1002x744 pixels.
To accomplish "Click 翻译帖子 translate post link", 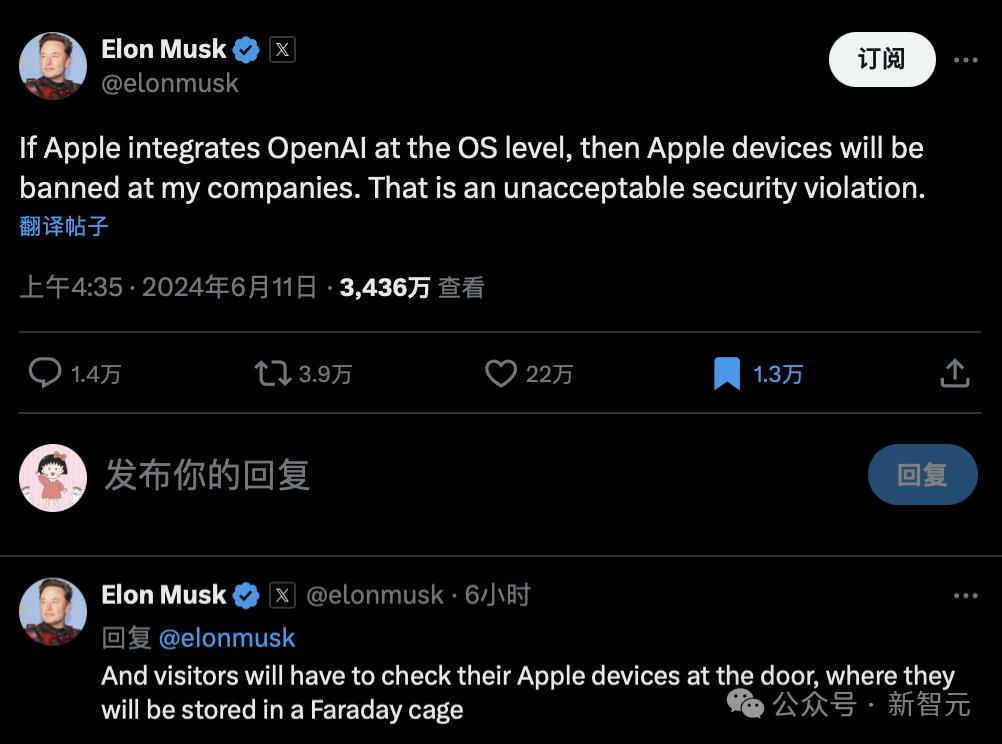I will [x=64, y=226].
